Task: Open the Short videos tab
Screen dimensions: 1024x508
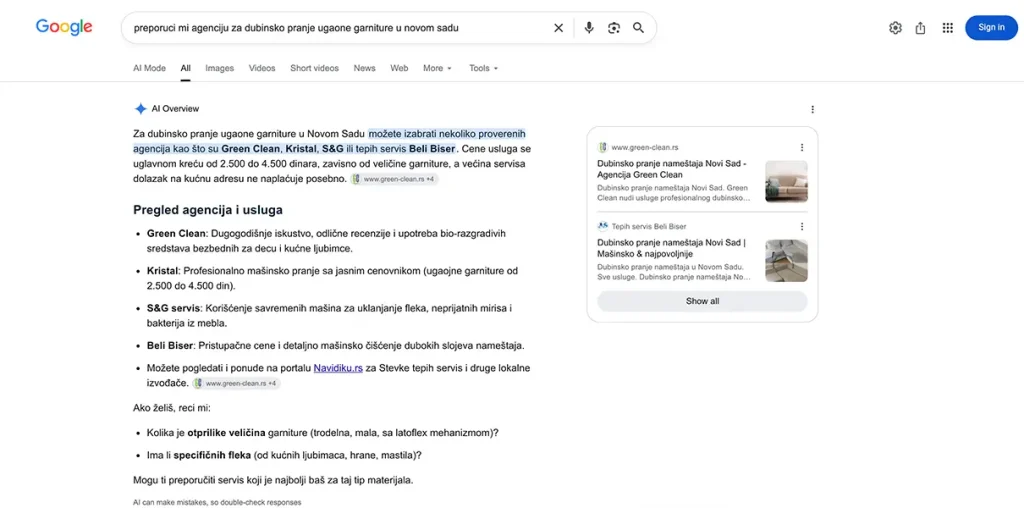Action: pyautogui.click(x=315, y=68)
